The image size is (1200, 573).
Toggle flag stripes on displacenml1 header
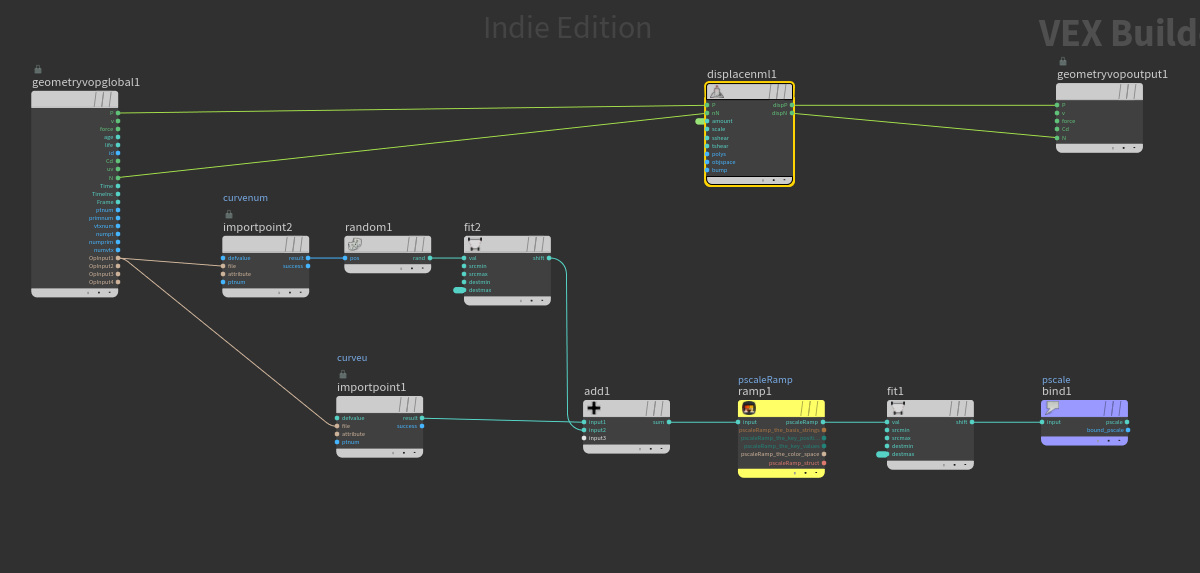click(x=780, y=91)
